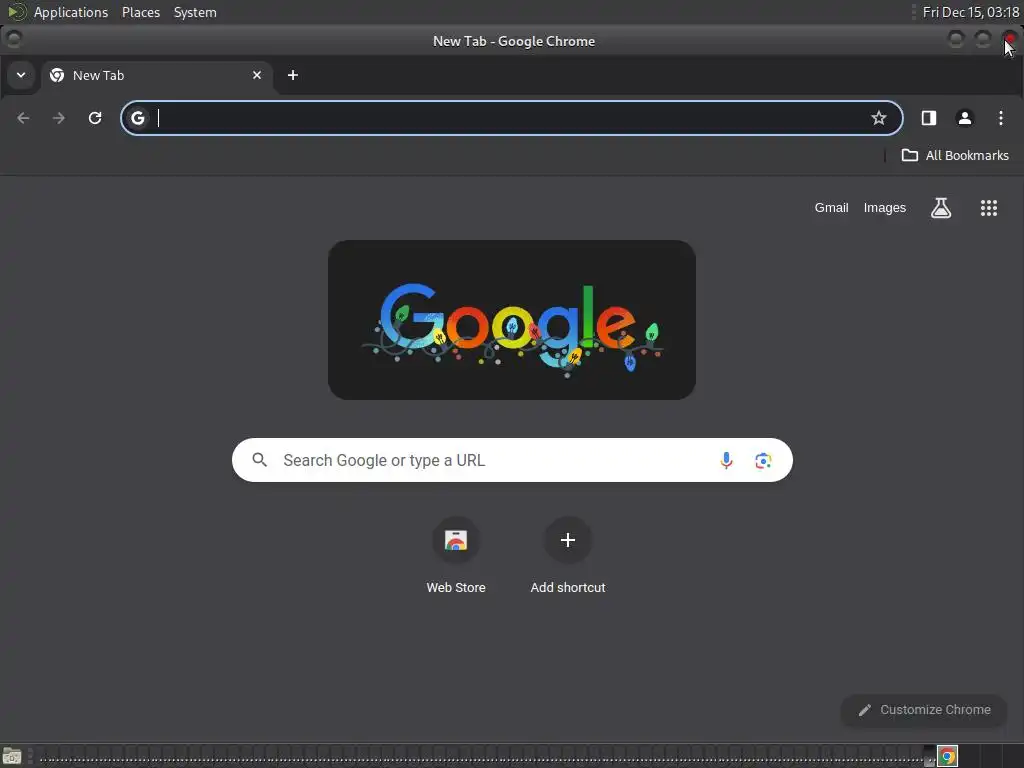Click the holiday Google doodle
Screen dimensions: 1024x768
coord(512,320)
